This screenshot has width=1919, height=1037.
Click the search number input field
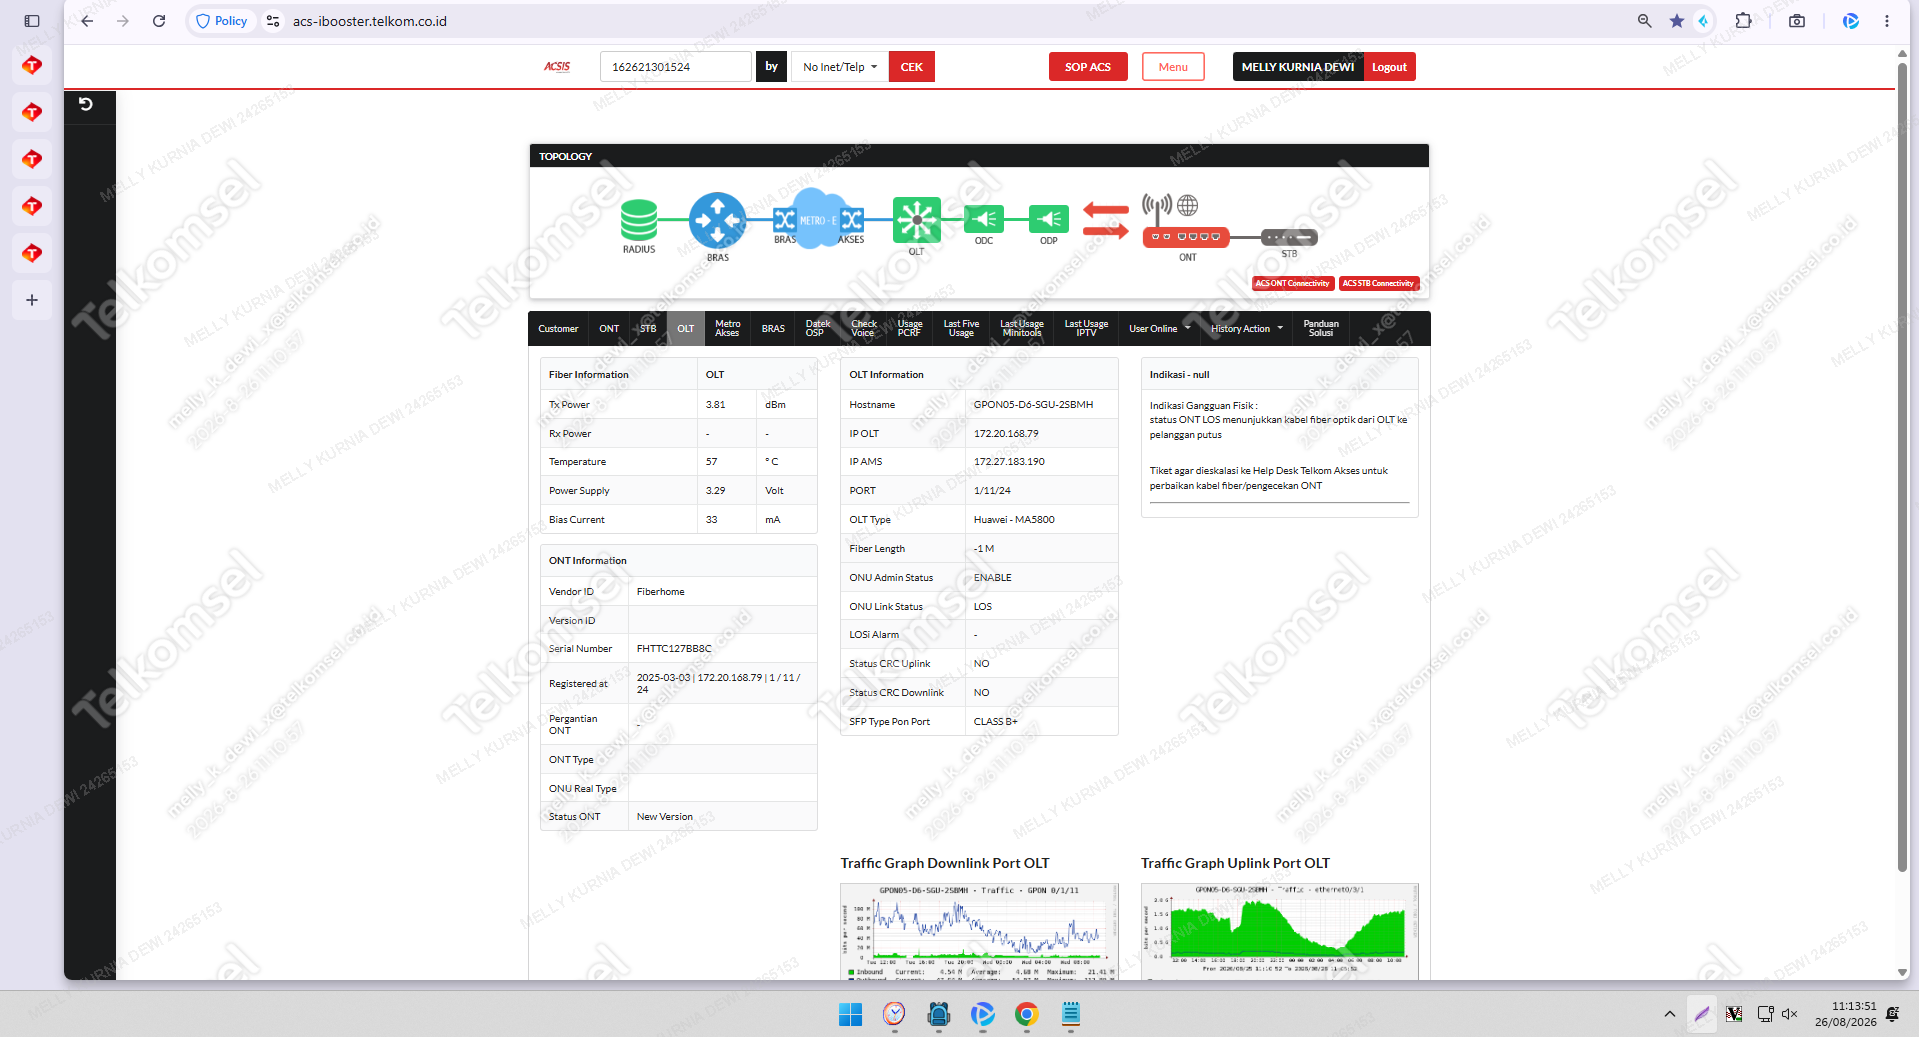(x=675, y=67)
